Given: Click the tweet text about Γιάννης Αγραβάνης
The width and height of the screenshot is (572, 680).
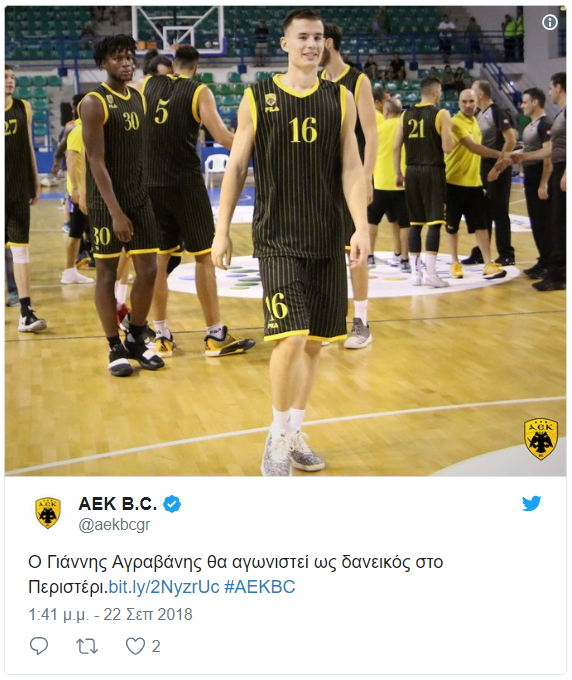Looking at the screenshot, I should [x=235, y=574].
